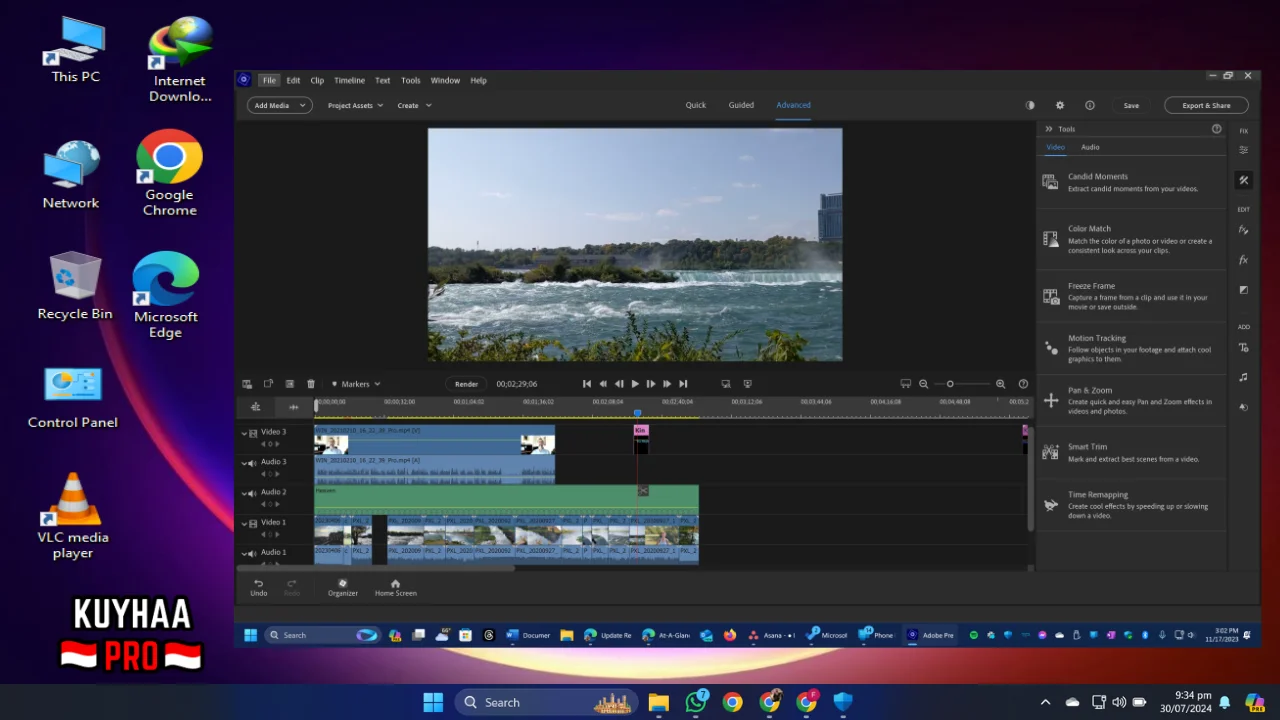Image resolution: width=1280 pixels, height=720 pixels.
Task: Click the blue playhead marker on ruler
Action: 637,412
